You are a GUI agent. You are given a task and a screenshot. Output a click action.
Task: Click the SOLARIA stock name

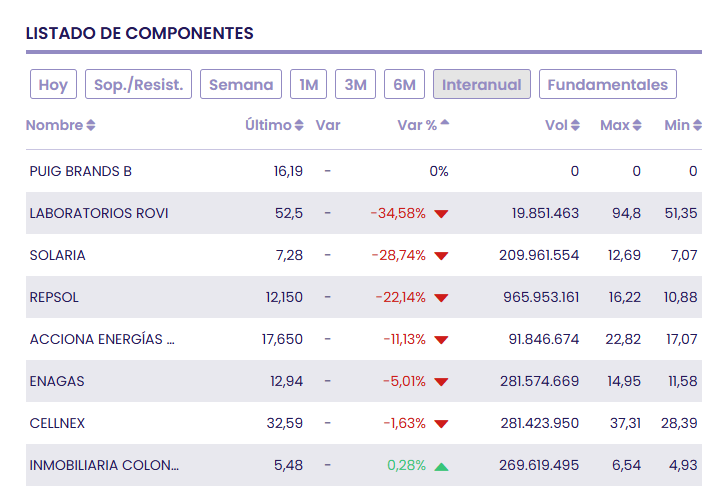tap(58, 255)
